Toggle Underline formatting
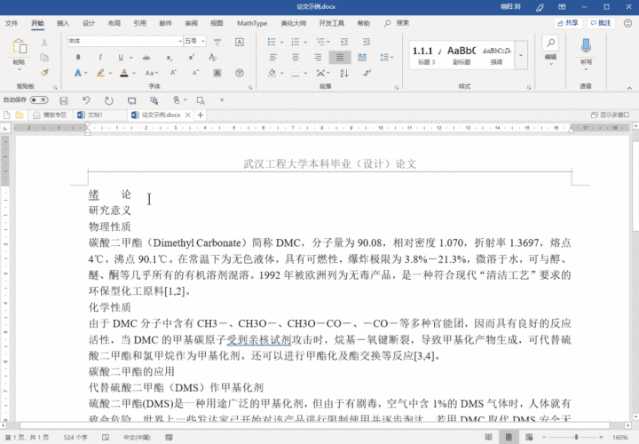This screenshot has height=444, width=639. (121, 57)
